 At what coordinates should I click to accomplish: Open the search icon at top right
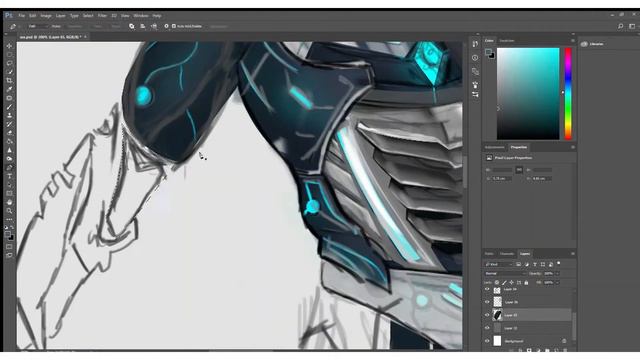coord(620,26)
